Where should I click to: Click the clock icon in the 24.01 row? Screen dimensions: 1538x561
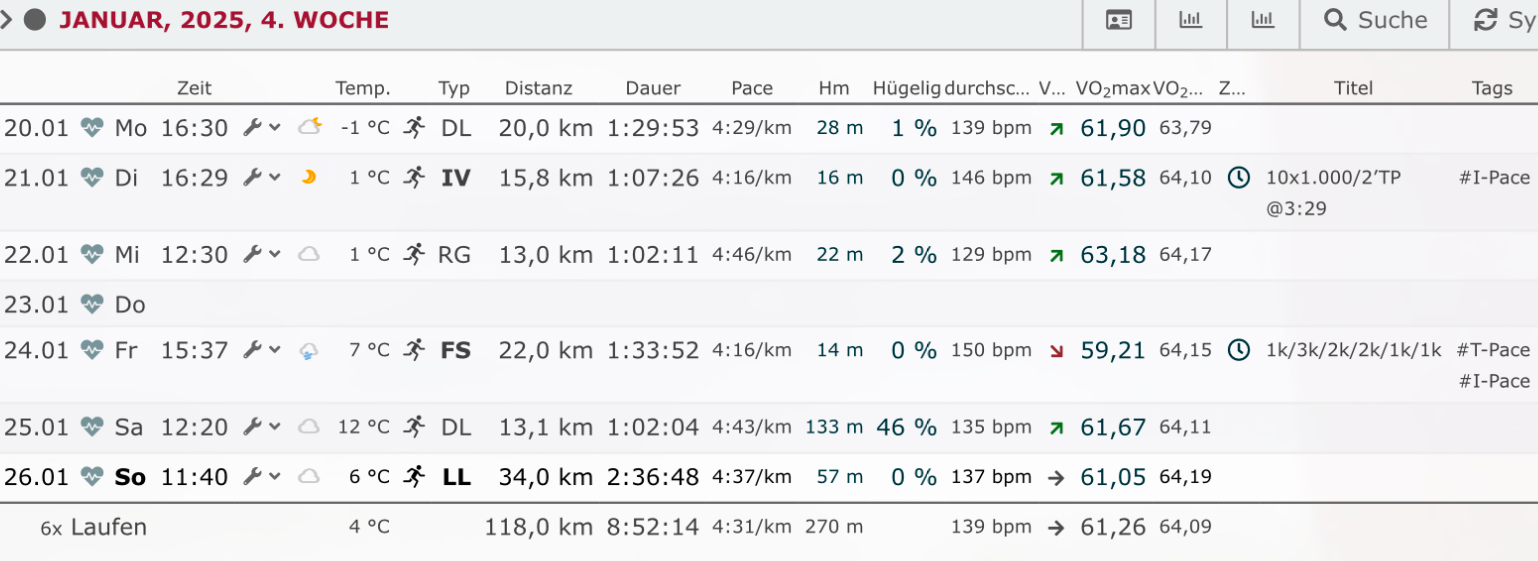coord(1238,350)
